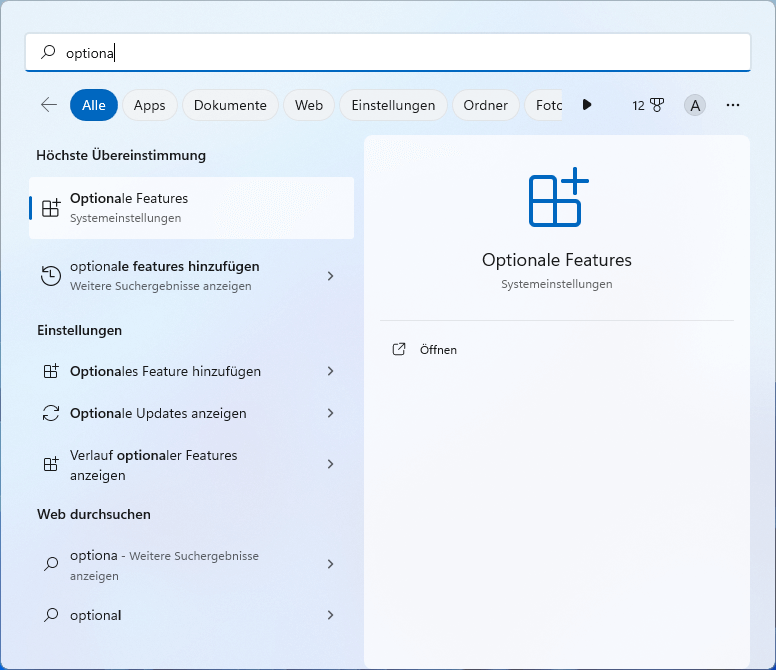The height and width of the screenshot is (670, 776).
Task: Click Öffnen in the preview pane
Action: pos(438,350)
